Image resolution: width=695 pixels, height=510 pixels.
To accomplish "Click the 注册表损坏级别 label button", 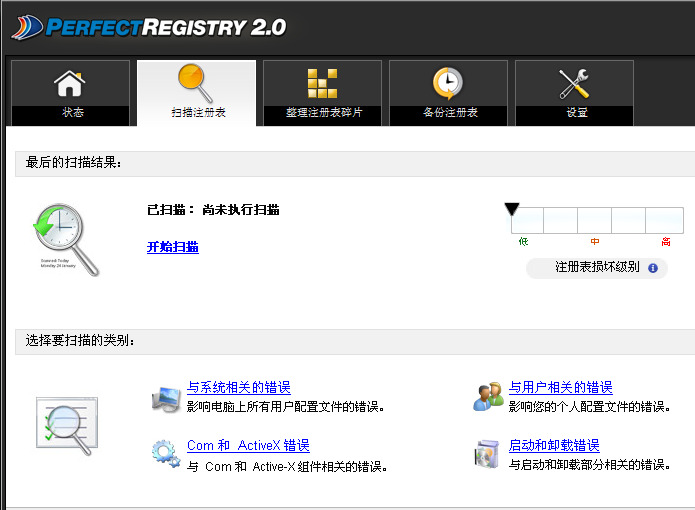I will coord(597,268).
